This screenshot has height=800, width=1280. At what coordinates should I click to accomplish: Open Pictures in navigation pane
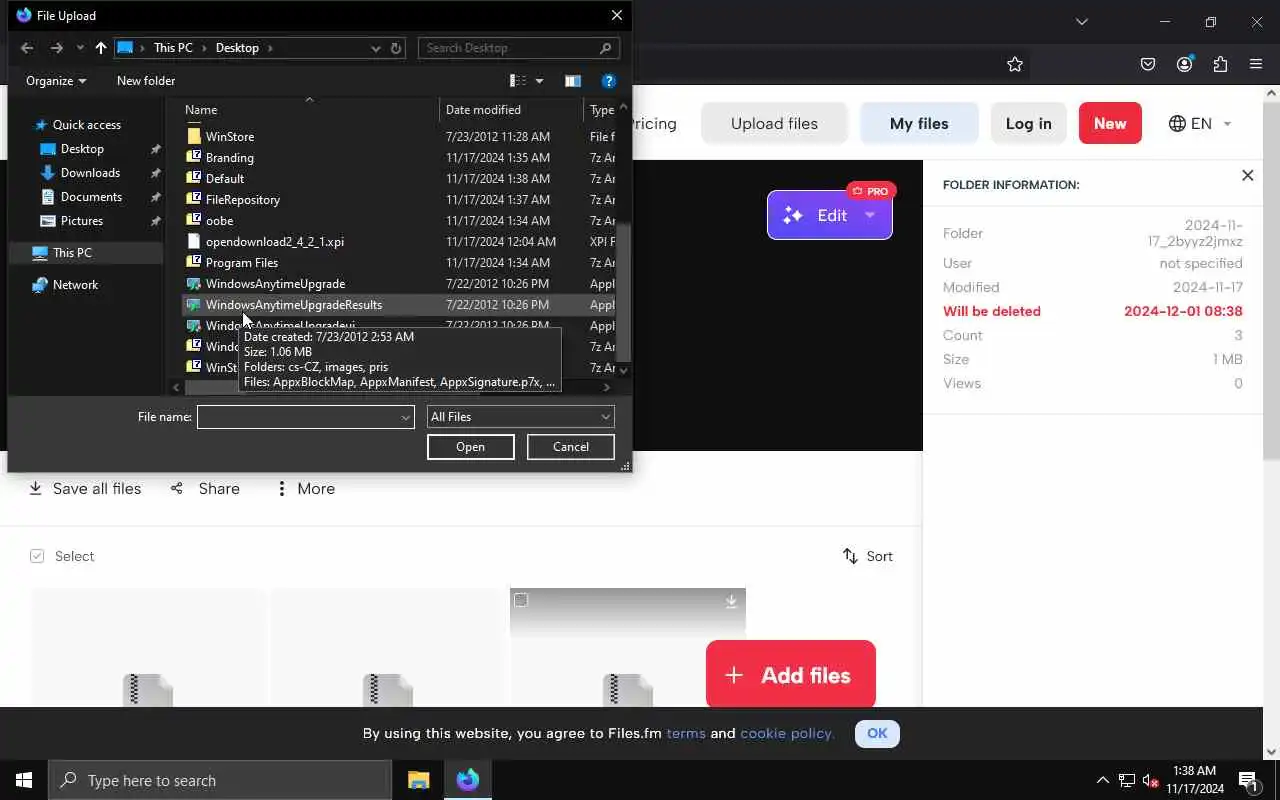(82, 221)
